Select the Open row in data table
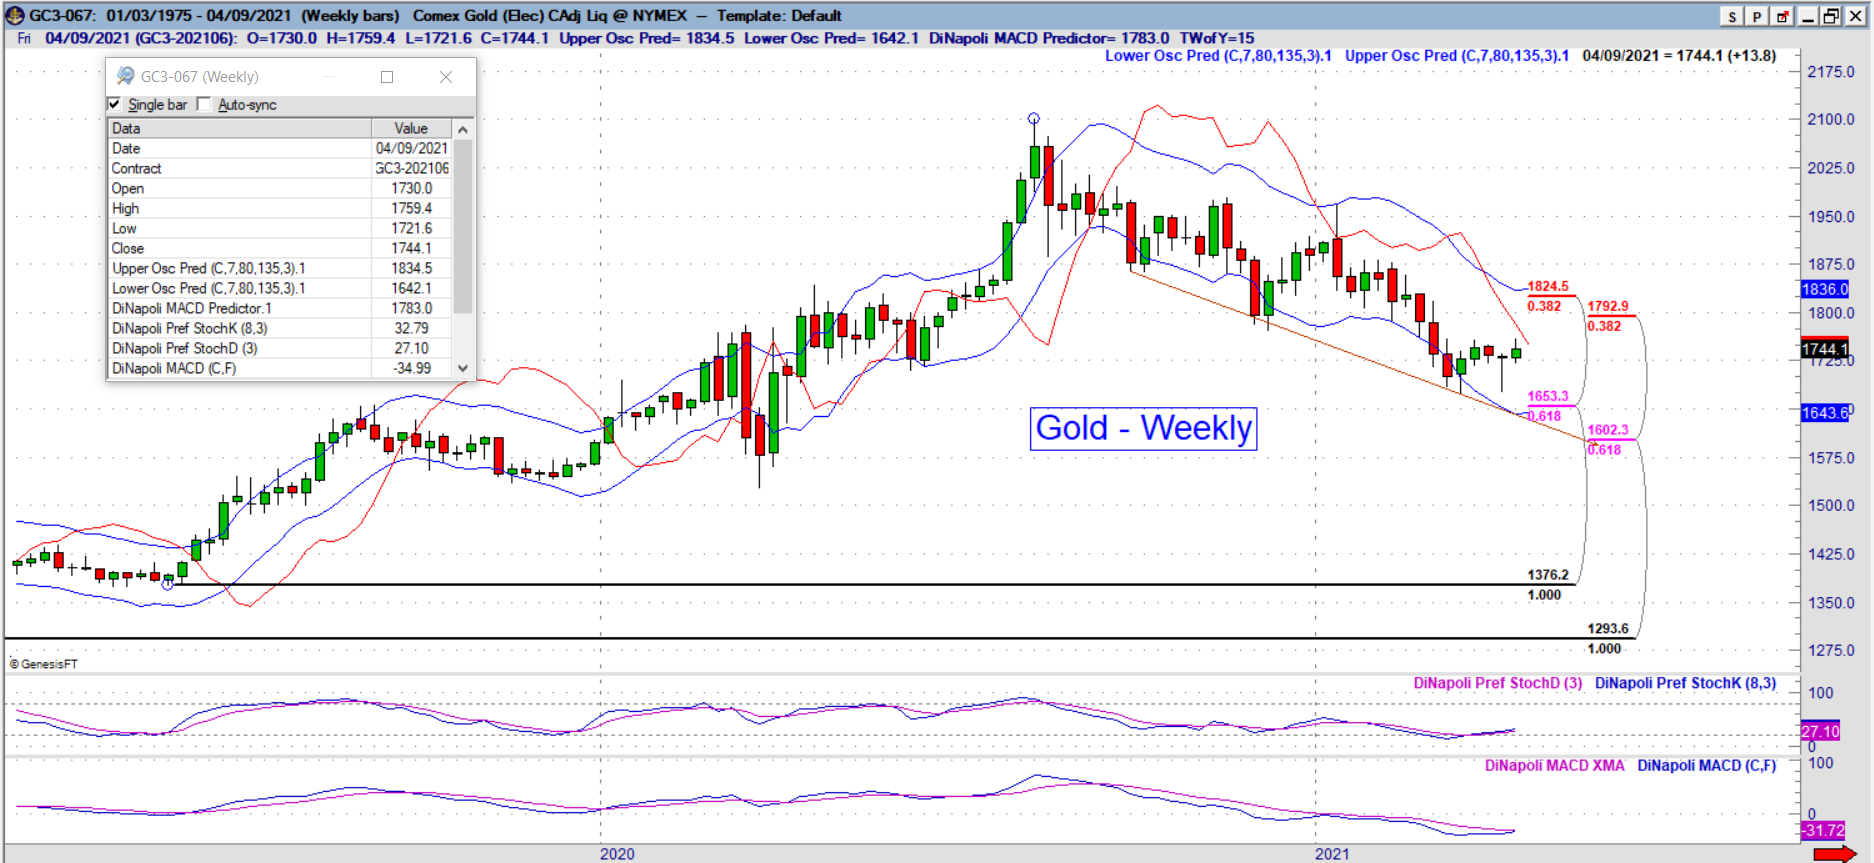The width and height of the screenshot is (1874, 863). pos(279,188)
